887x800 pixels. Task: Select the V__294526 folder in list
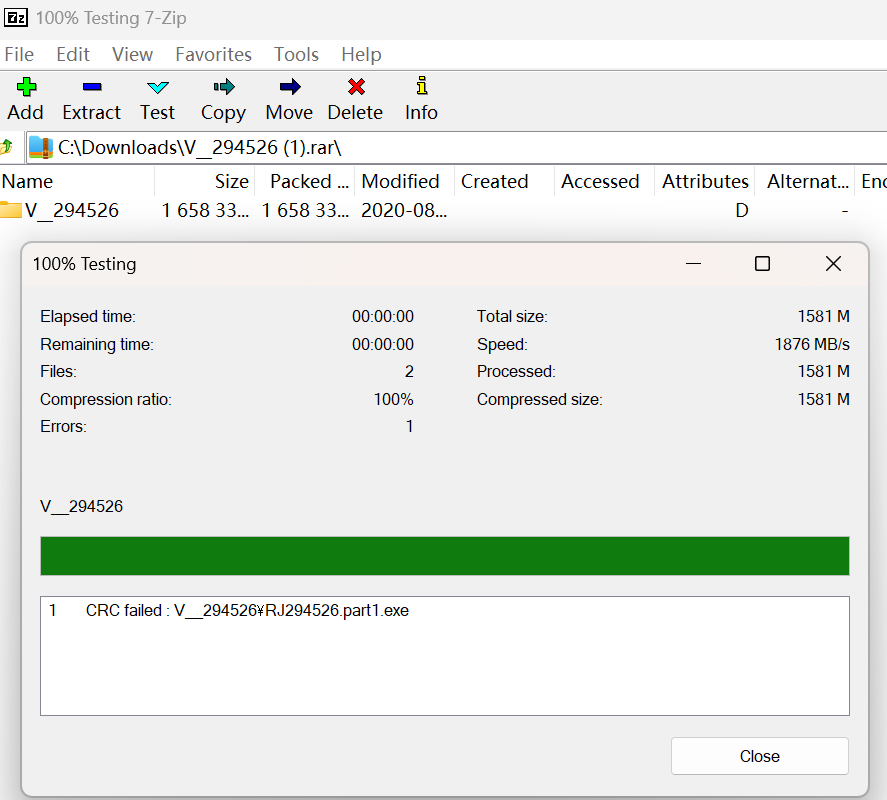70,210
